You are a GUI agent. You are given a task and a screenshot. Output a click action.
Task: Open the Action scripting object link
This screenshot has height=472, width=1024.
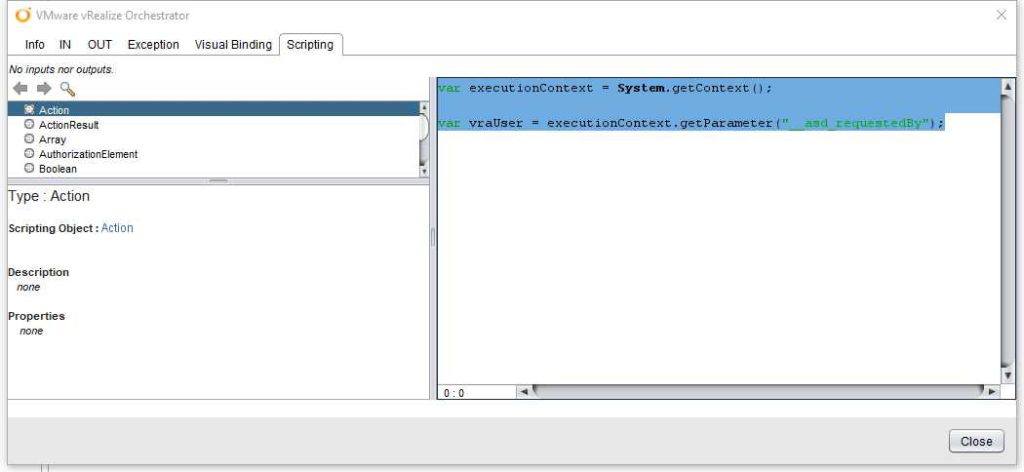click(x=117, y=228)
